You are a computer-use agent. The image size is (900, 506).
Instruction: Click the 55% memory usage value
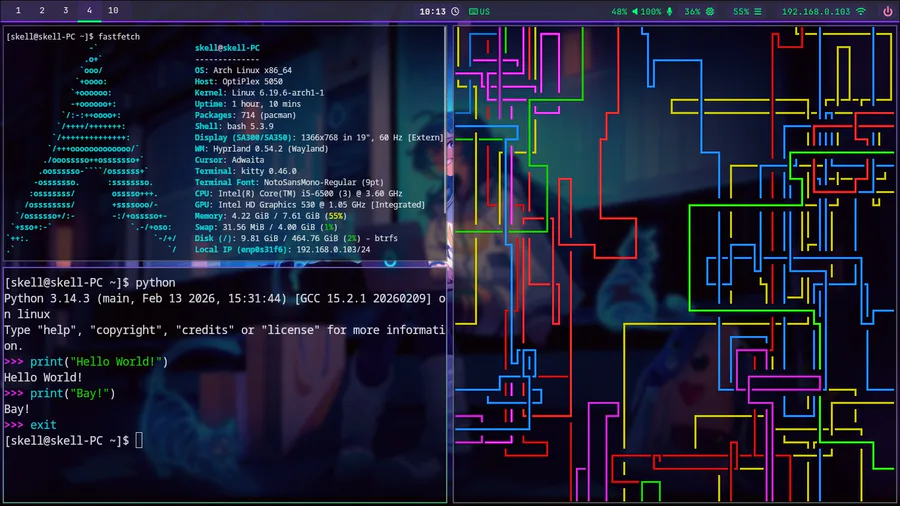point(741,11)
